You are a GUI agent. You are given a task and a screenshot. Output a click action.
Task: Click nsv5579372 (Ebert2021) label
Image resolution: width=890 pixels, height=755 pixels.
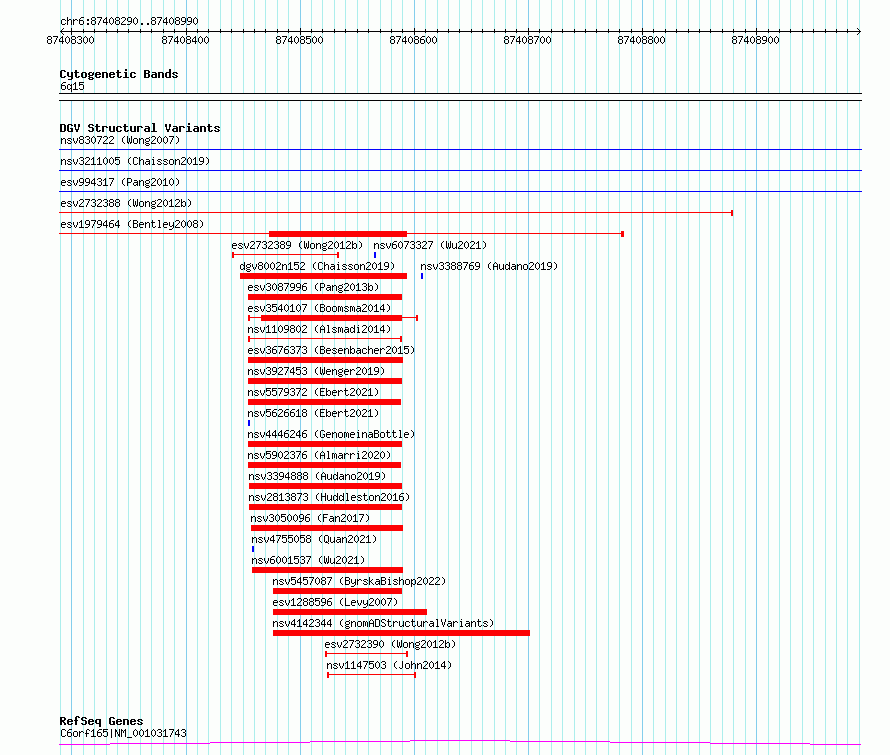tap(313, 392)
